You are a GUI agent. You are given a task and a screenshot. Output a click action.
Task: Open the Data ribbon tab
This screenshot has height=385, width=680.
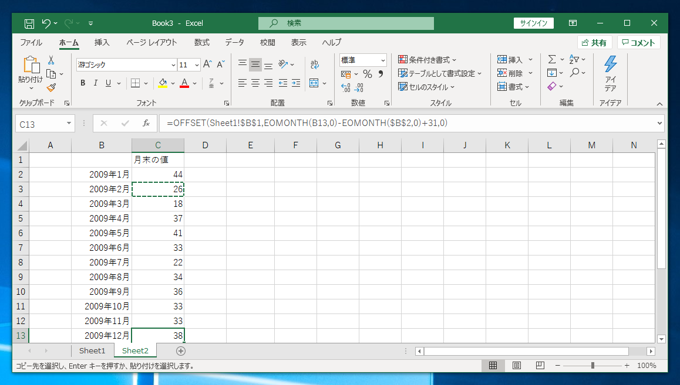(235, 42)
